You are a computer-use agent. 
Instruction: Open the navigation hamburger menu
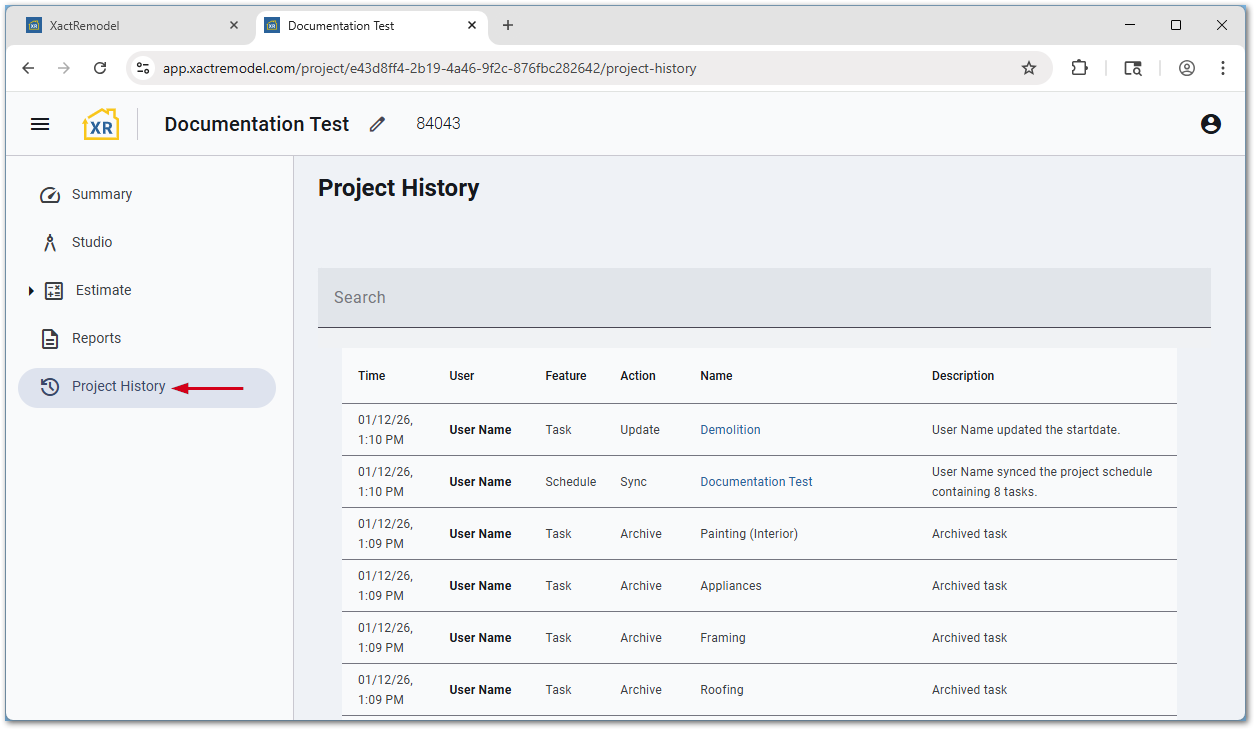pyautogui.click(x=40, y=123)
